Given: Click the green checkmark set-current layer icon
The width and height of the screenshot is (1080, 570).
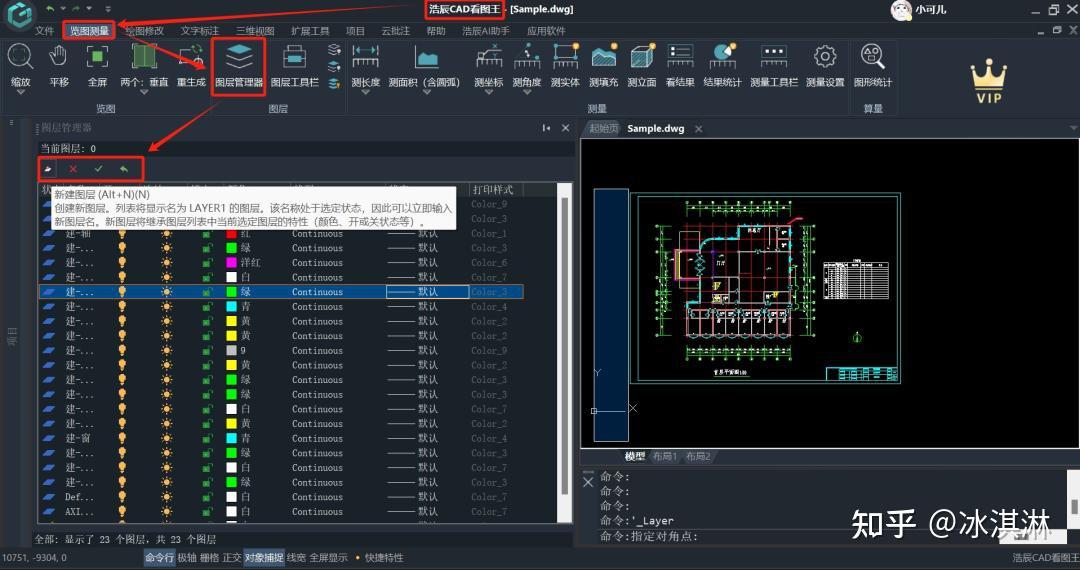Looking at the screenshot, I should coord(98,169).
